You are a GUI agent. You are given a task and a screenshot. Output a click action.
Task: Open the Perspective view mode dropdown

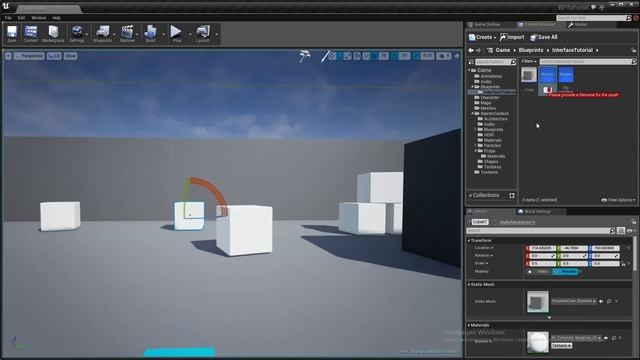pos(29,56)
